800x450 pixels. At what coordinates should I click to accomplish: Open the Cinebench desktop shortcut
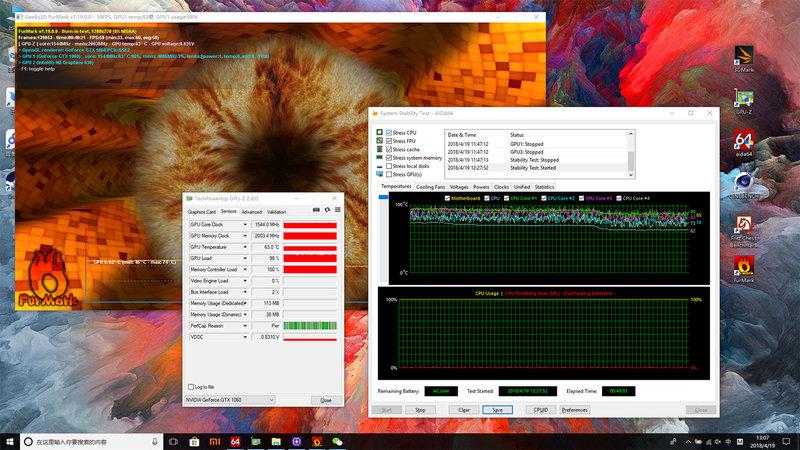(744, 185)
